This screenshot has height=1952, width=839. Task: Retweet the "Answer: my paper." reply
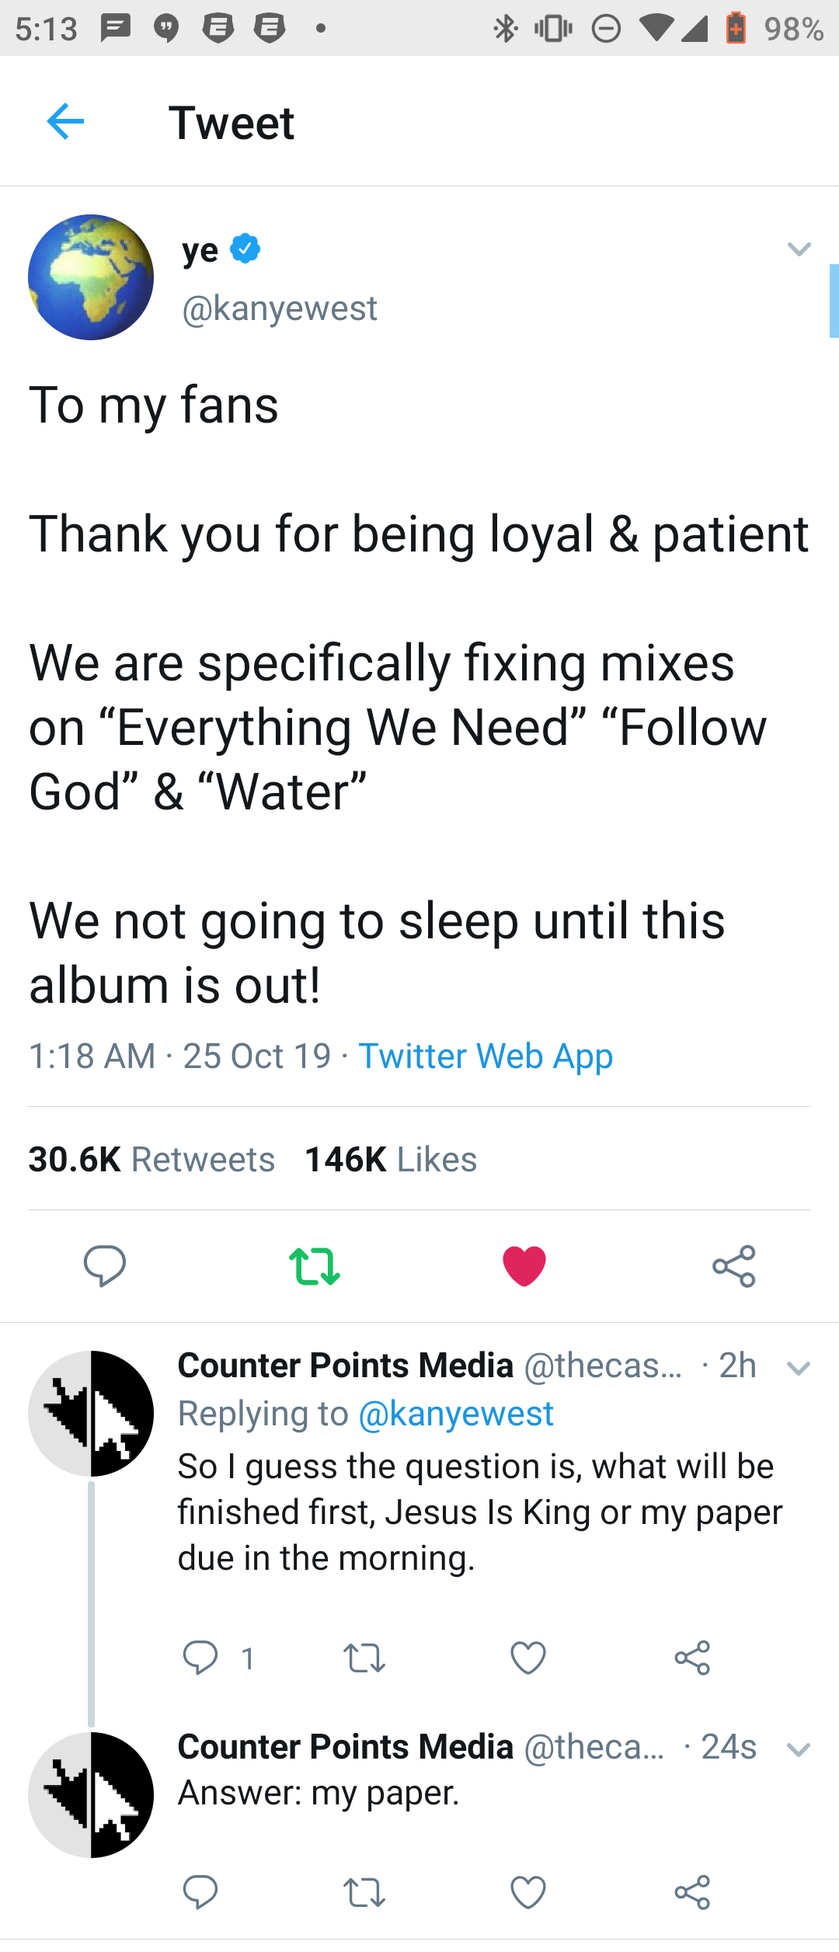click(x=364, y=1892)
